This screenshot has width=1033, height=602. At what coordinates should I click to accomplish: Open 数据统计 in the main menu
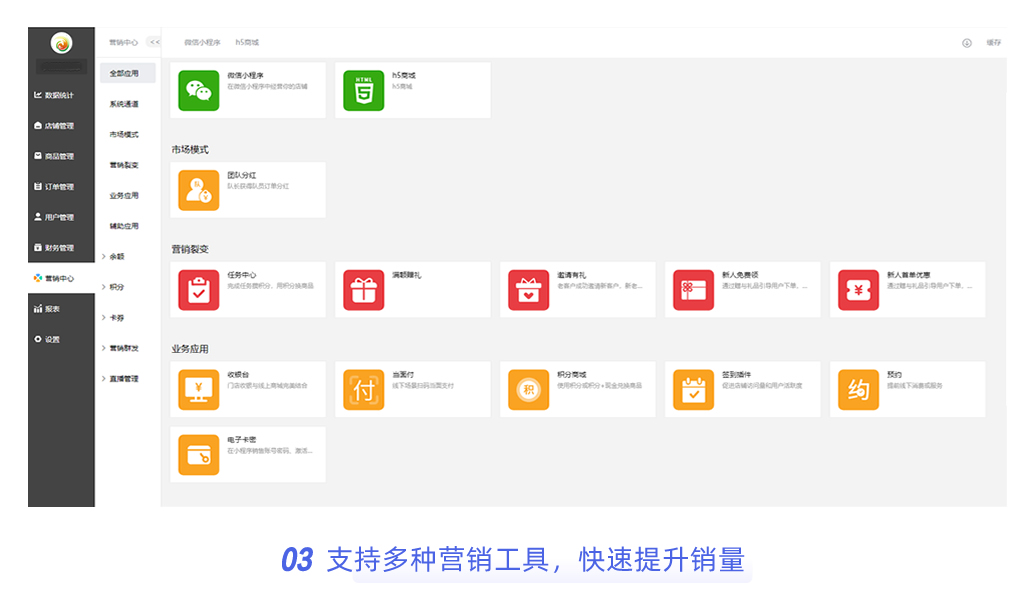59,96
